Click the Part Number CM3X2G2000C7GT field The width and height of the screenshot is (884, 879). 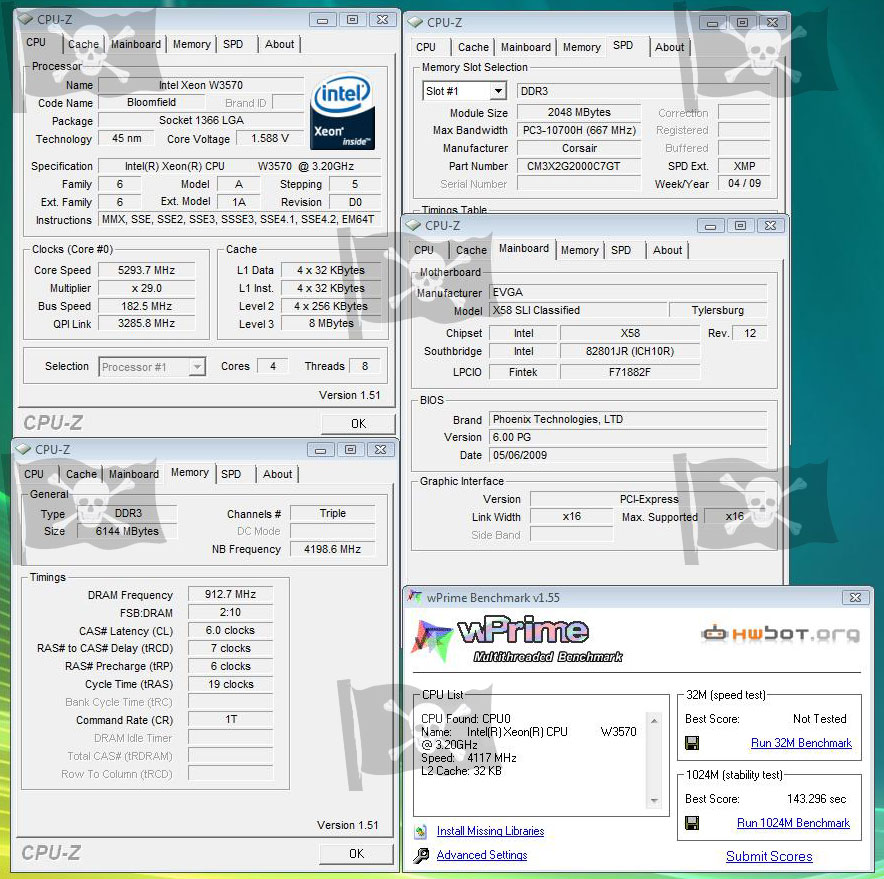pyautogui.click(x=579, y=166)
